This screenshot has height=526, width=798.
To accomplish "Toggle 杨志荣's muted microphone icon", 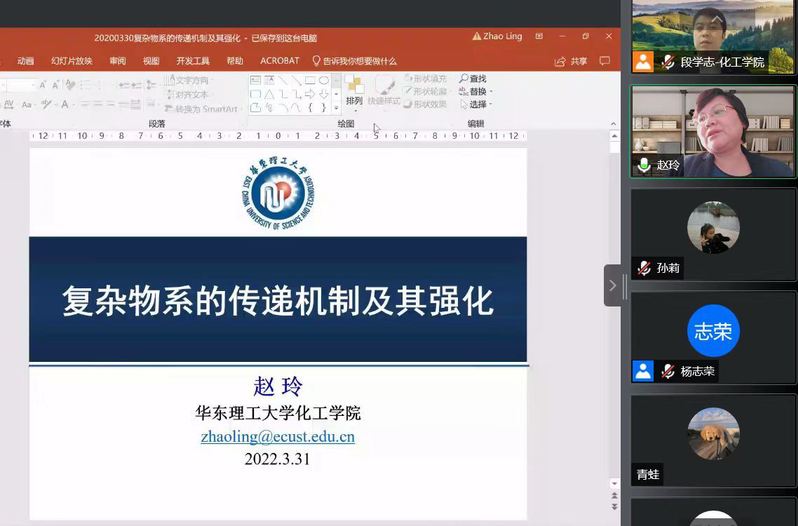I will click(668, 371).
